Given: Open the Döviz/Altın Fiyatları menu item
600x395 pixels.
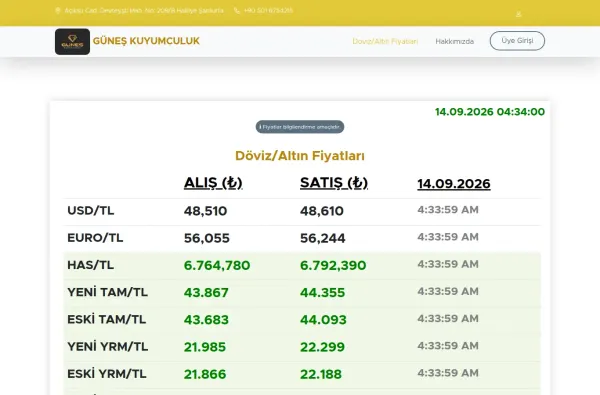Looking at the screenshot, I should pos(385,41).
